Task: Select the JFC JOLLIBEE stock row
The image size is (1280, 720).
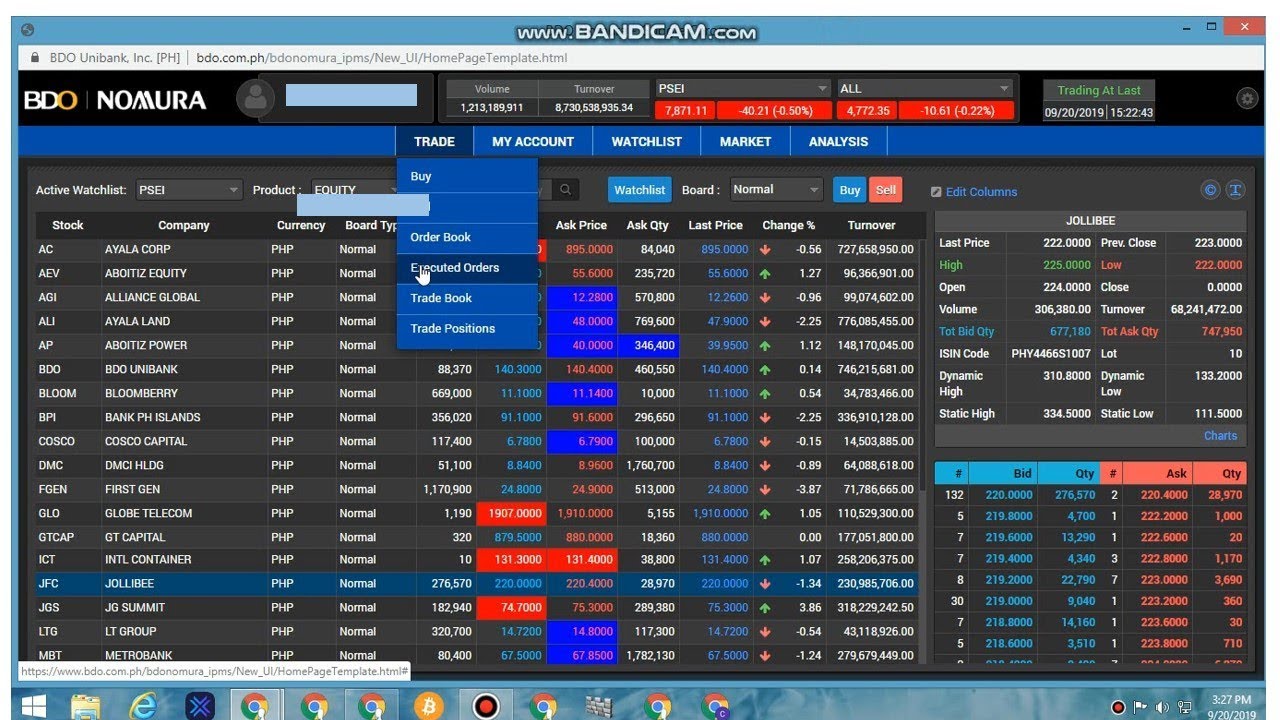Action: pyautogui.click(x=477, y=584)
